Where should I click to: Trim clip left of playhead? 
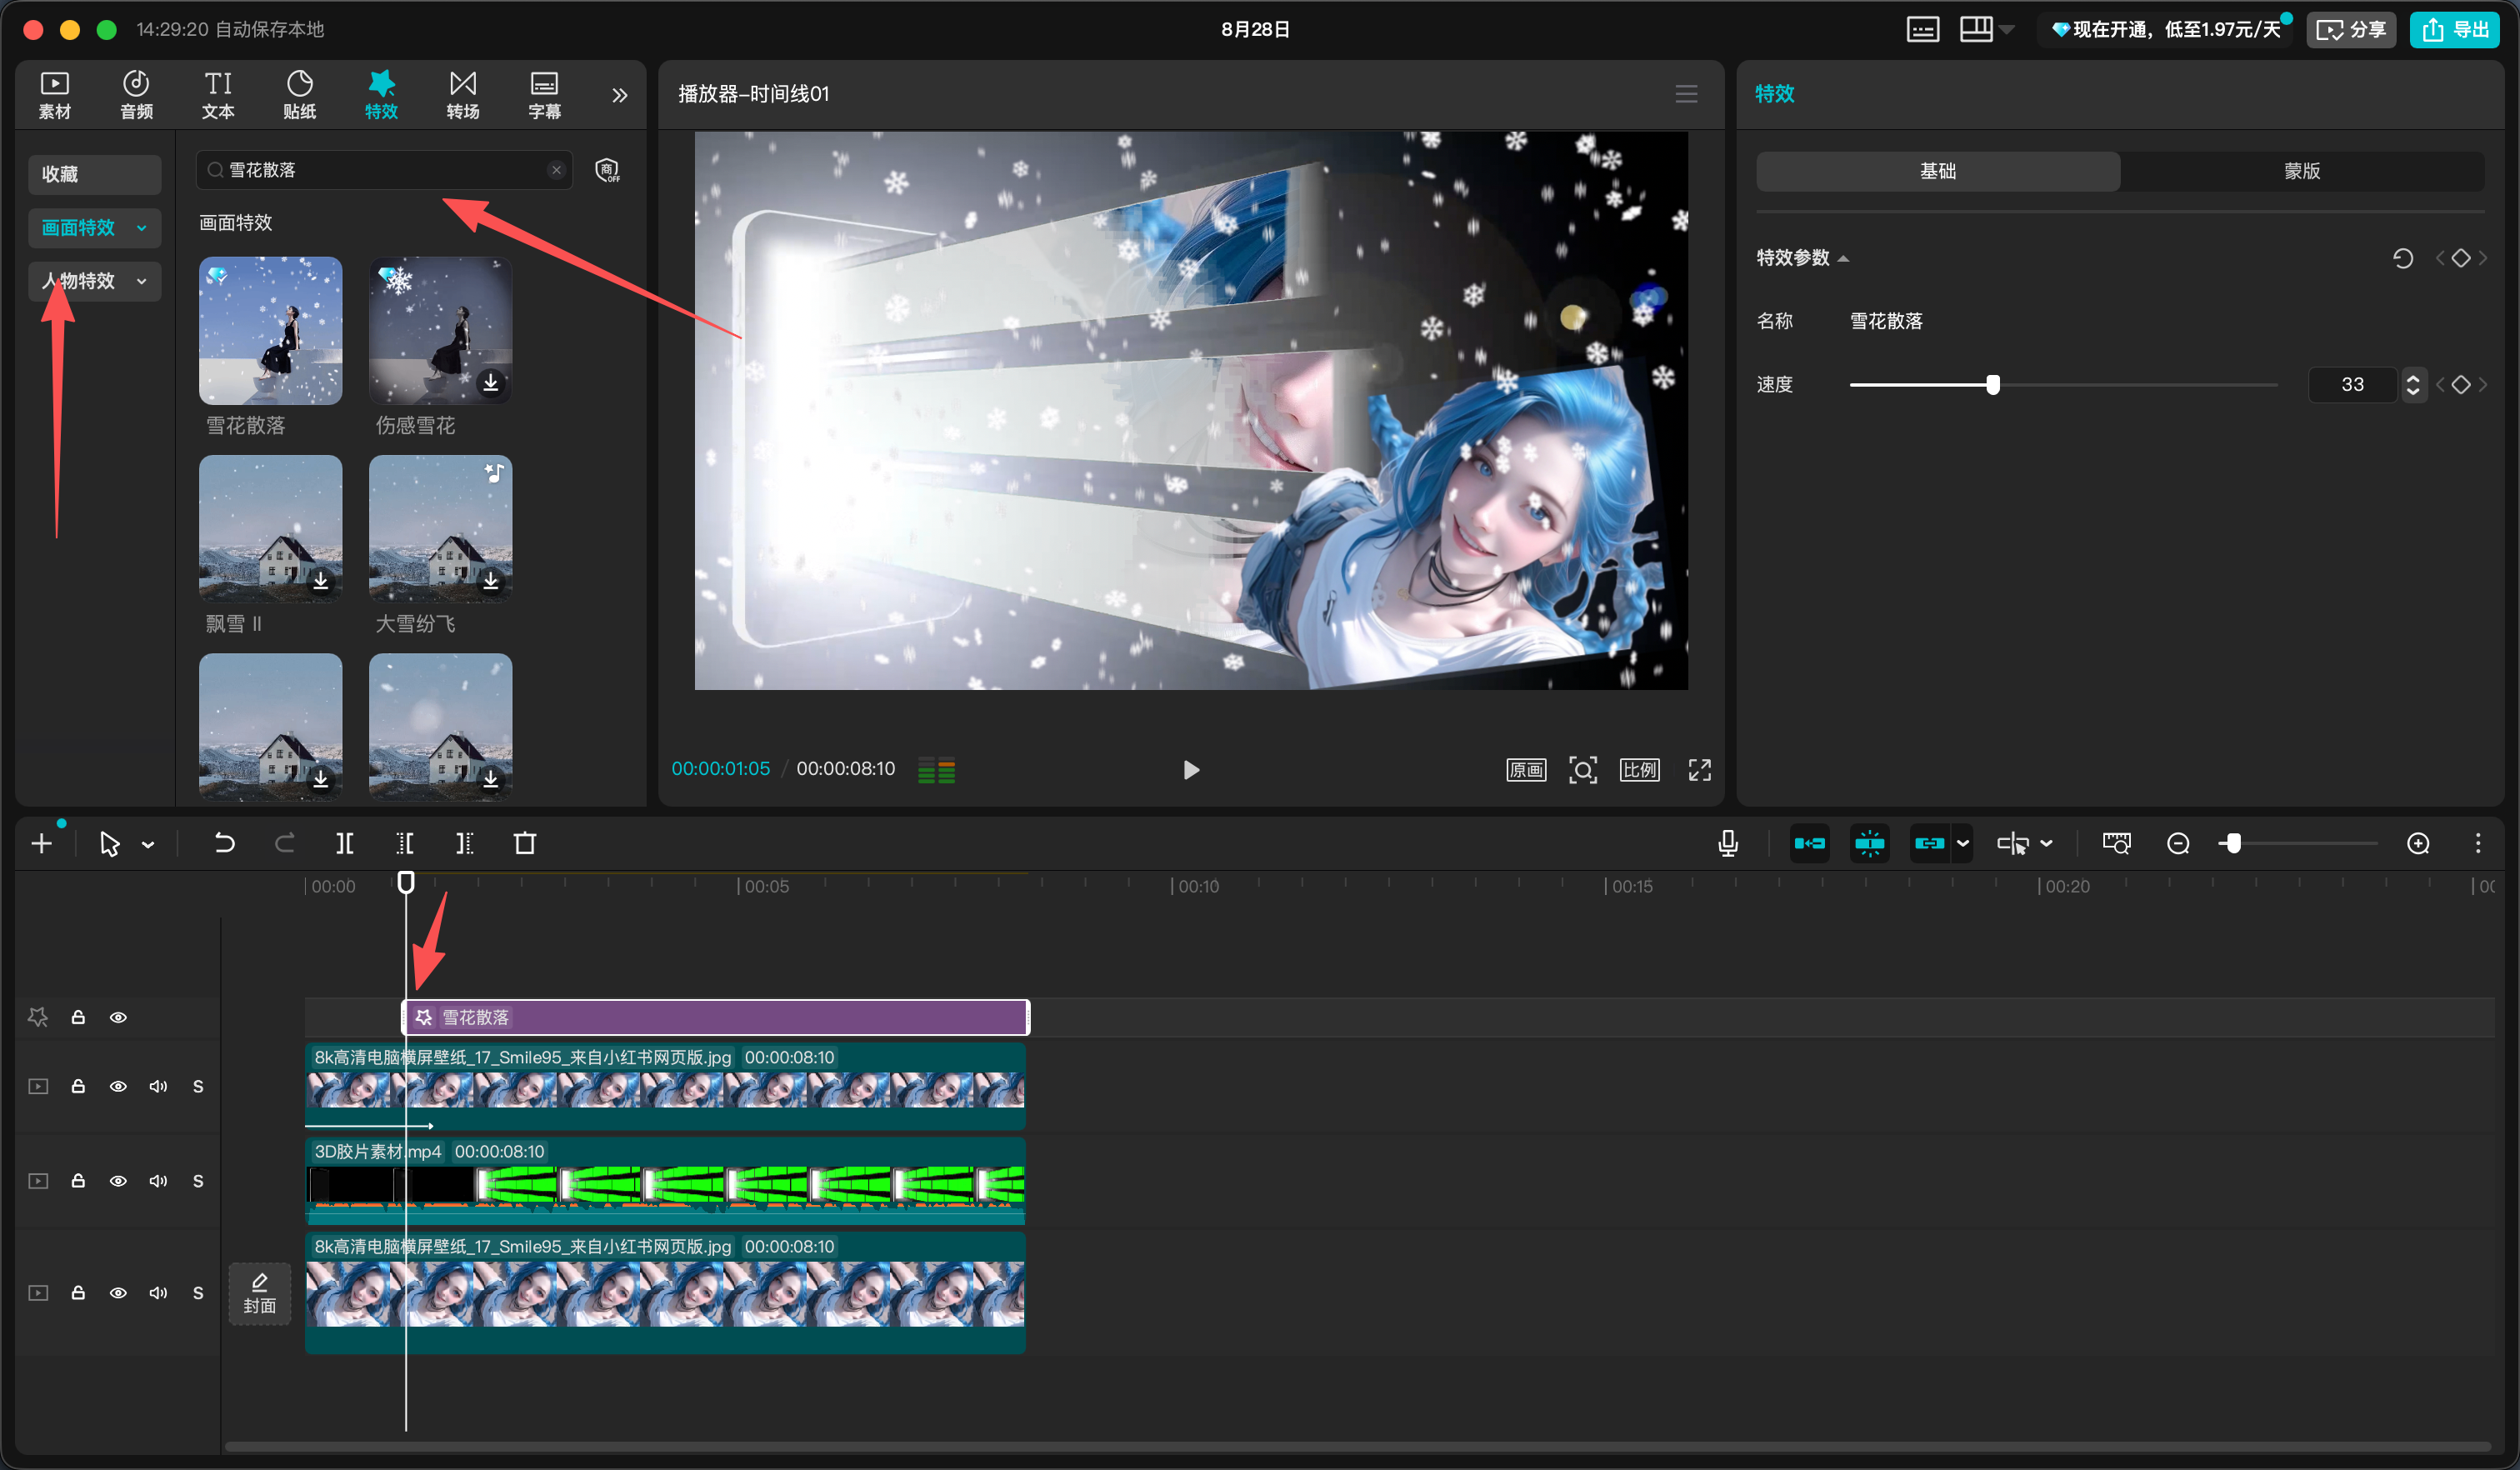[405, 843]
